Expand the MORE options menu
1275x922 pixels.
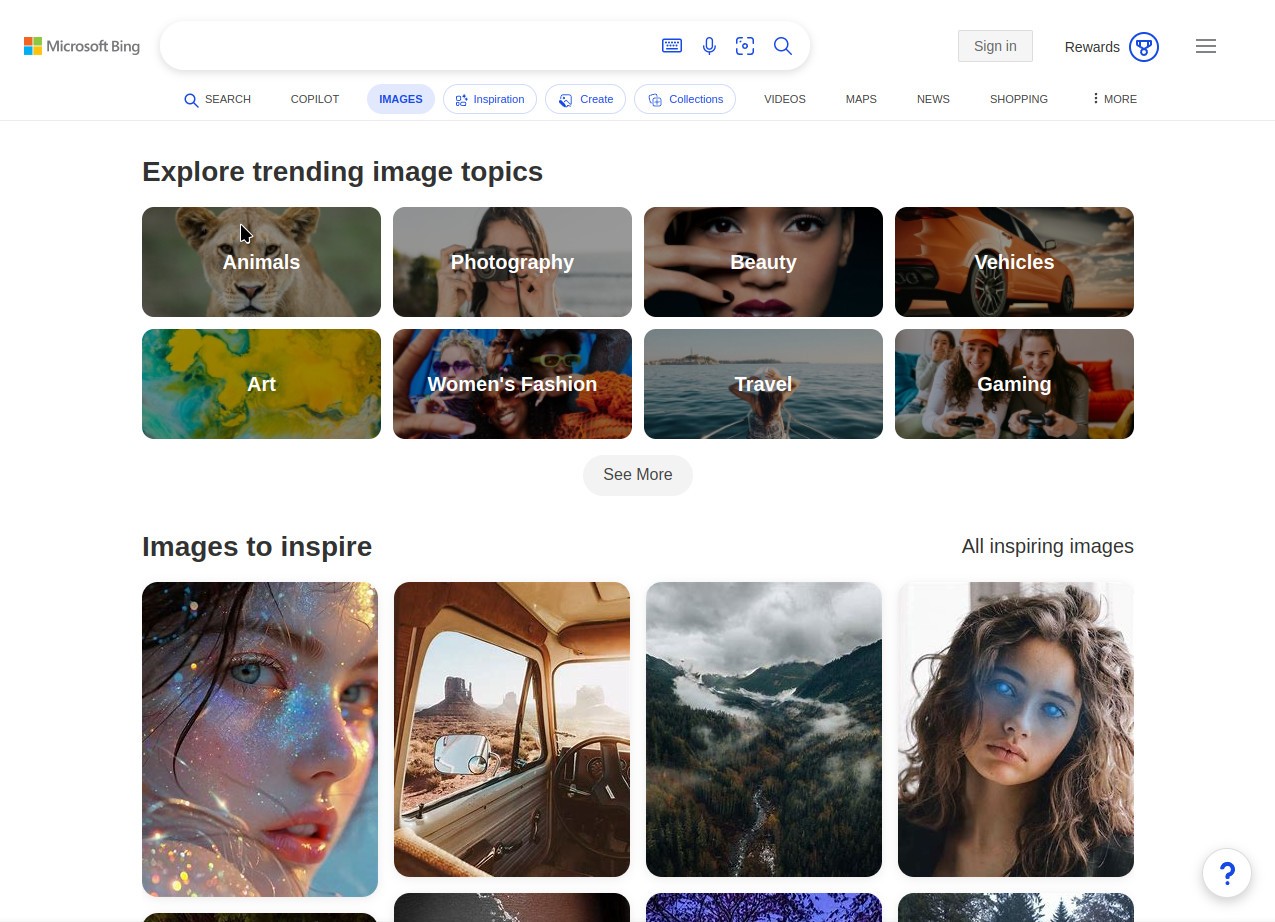click(1113, 99)
